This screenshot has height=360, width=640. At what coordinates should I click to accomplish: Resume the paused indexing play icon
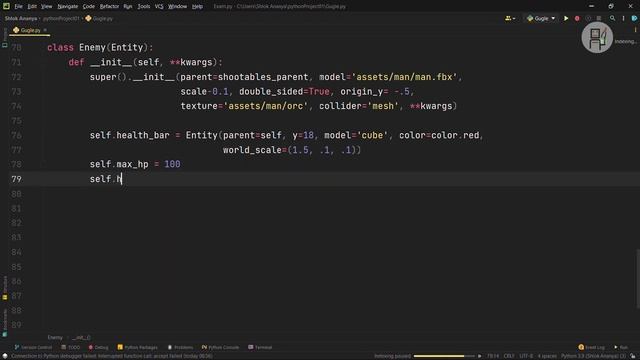(480, 356)
